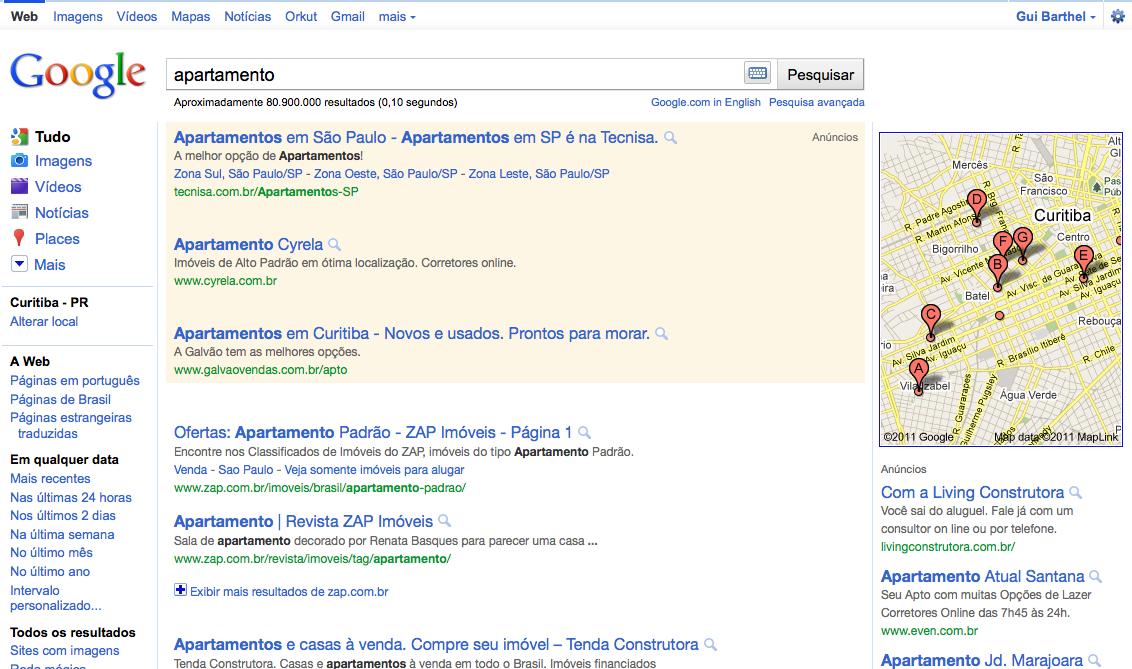
Task: Preview magnifier beside Apartamento Jd. Marajoara
Action: pos(1094,660)
